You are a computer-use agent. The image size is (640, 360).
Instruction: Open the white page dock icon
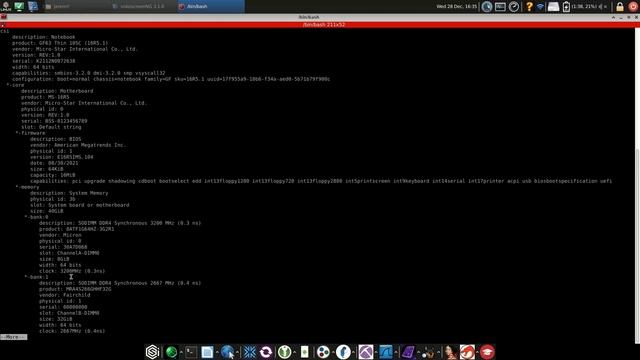click(304, 352)
